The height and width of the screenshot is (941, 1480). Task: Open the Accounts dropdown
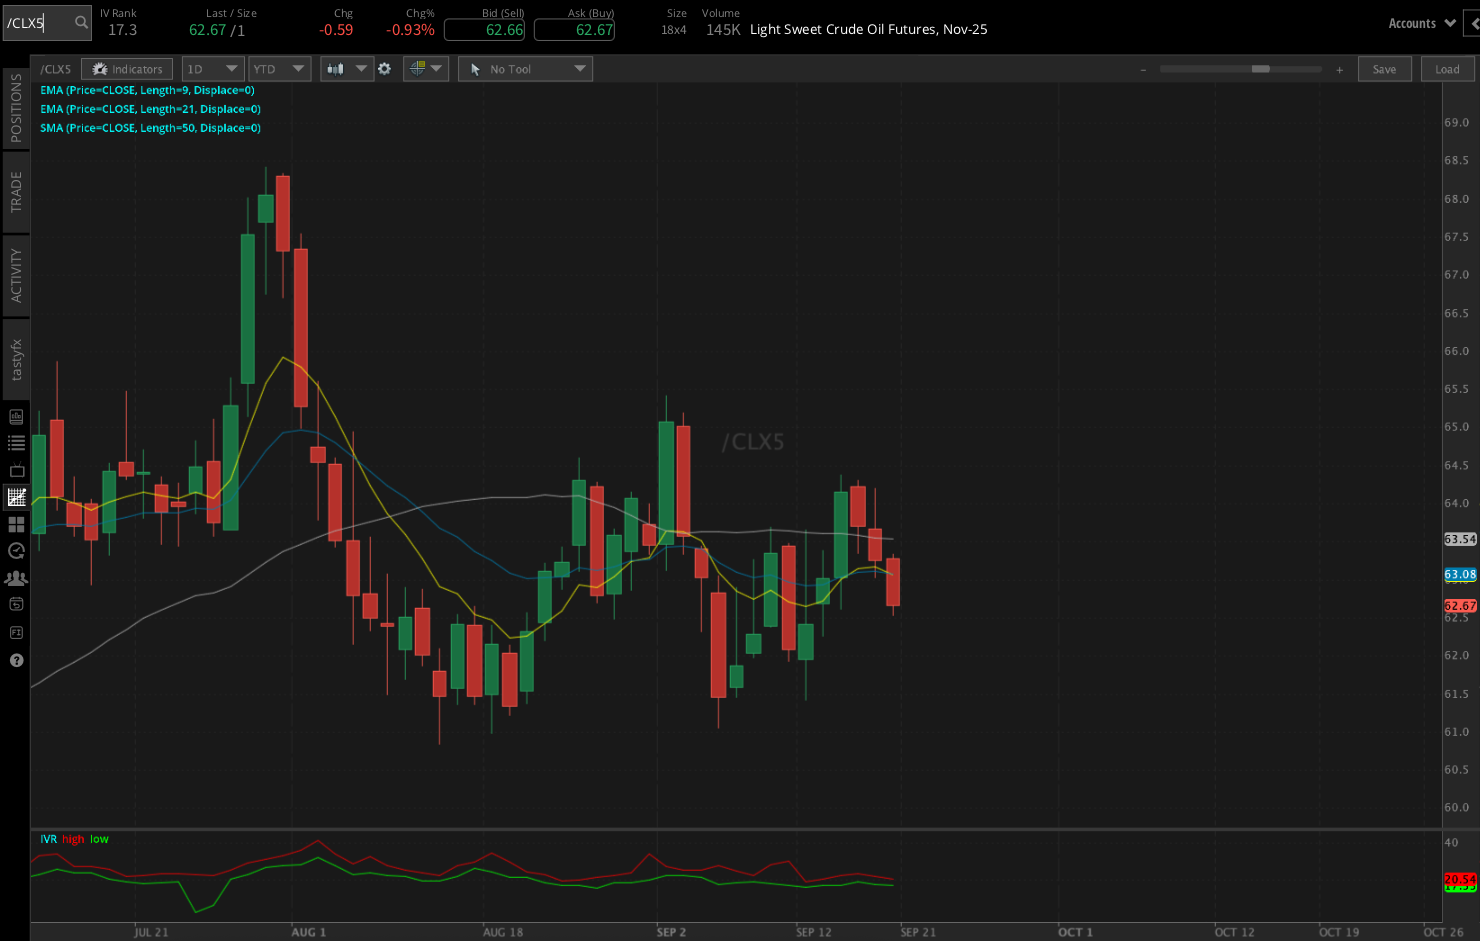click(x=1421, y=22)
